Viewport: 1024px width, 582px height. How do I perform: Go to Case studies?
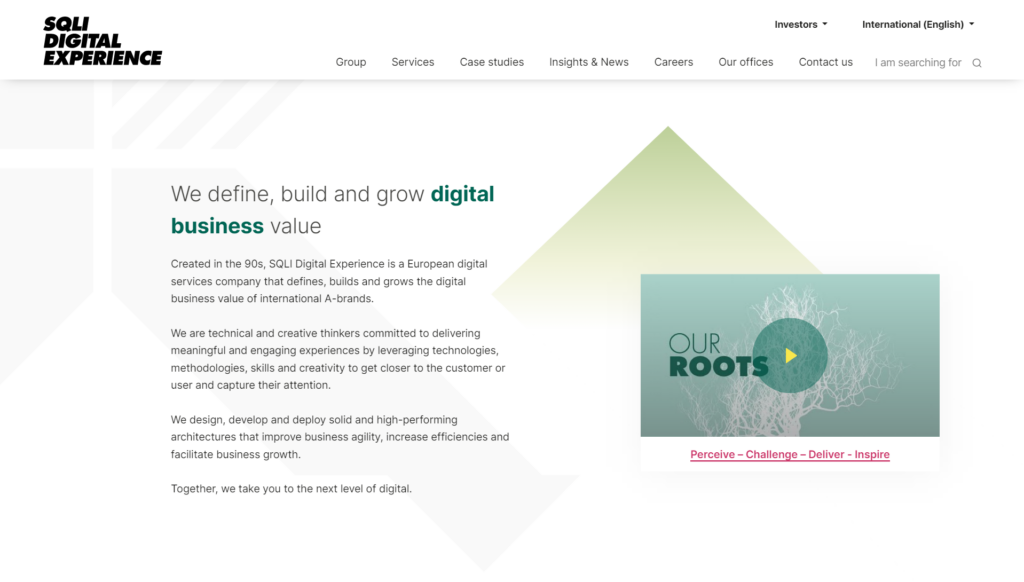coord(492,62)
